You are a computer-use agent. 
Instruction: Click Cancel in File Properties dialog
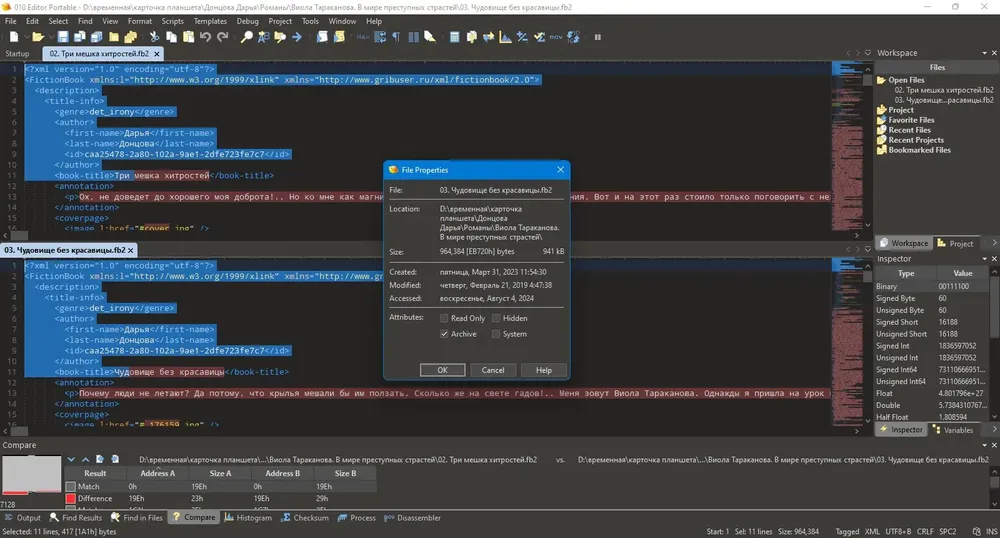(x=492, y=370)
